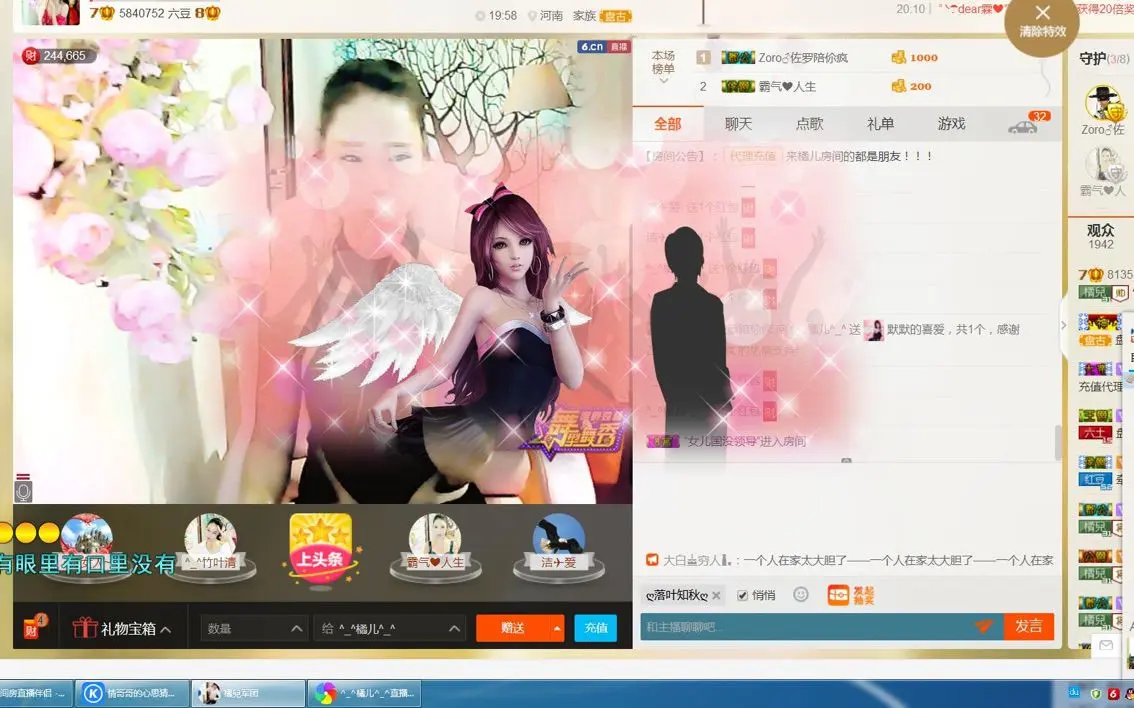This screenshot has width=1134, height=708.
Task: Click the paper plane icon in chat box
Action: 984,626
